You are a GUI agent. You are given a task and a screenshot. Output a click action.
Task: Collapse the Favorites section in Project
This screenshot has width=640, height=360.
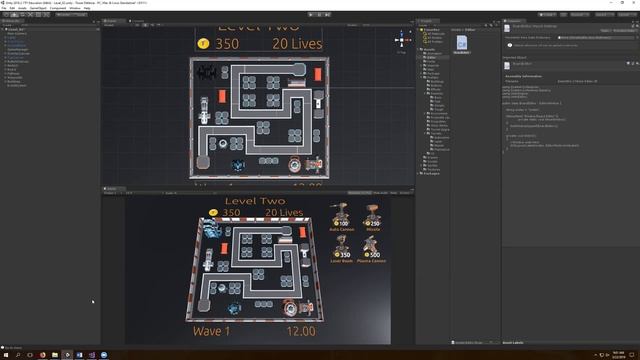tap(418, 30)
